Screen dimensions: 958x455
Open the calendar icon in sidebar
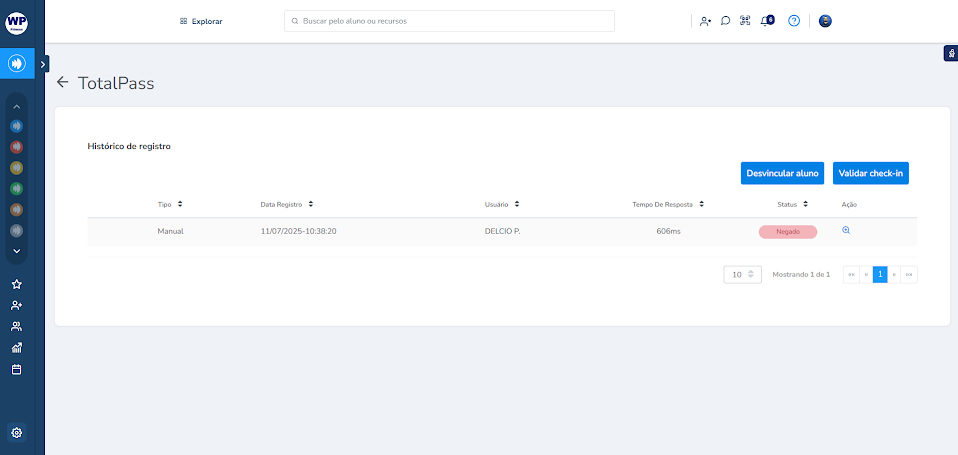coord(17,369)
